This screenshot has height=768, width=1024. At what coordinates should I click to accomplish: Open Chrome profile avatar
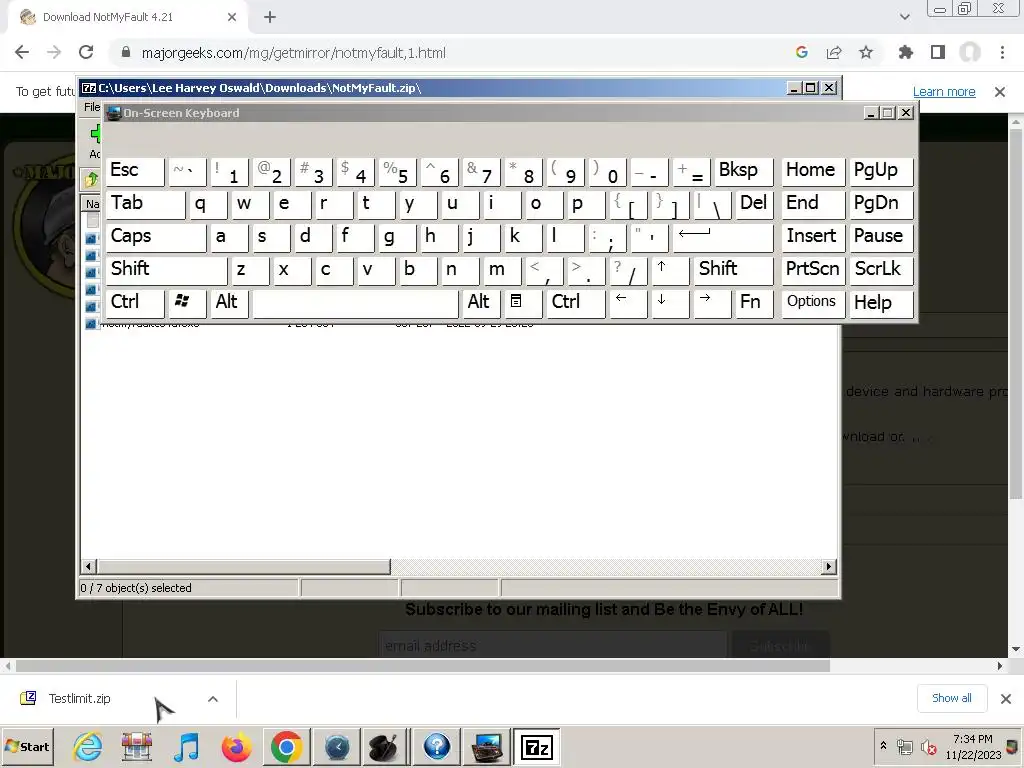pyautogui.click(x=970, y=52)
